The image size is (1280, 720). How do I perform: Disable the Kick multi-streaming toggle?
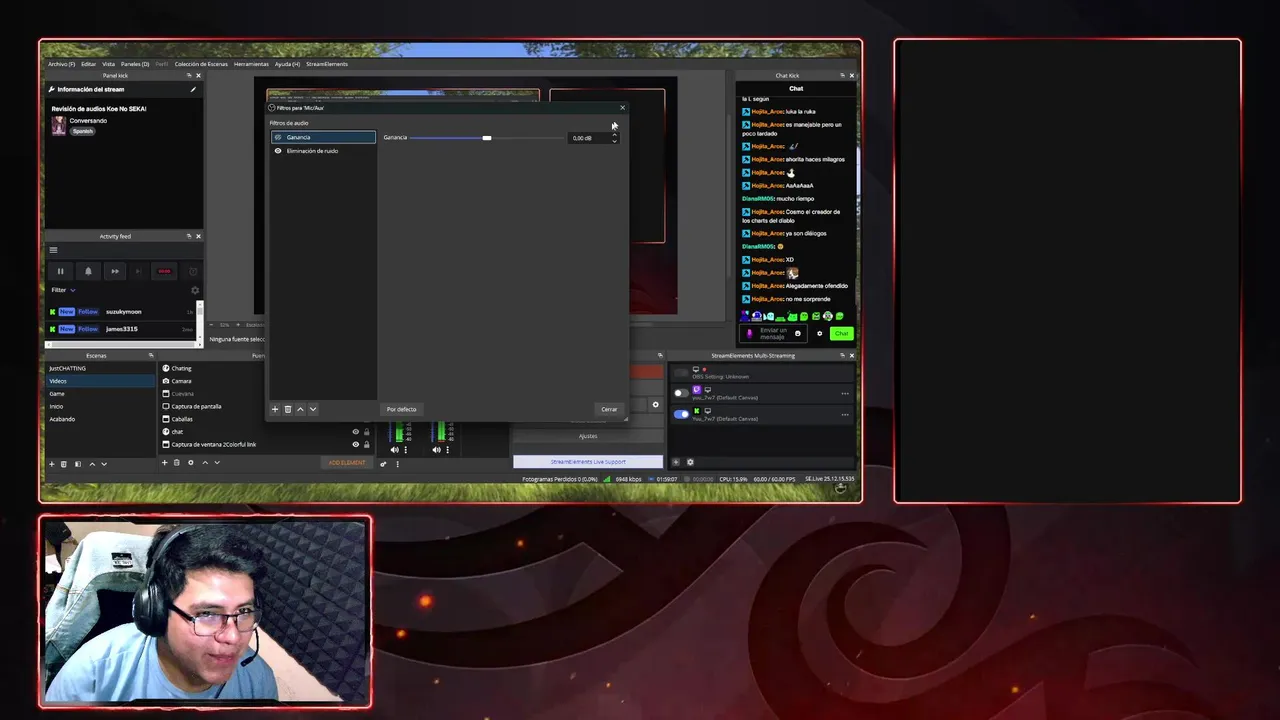coord(681,414)
